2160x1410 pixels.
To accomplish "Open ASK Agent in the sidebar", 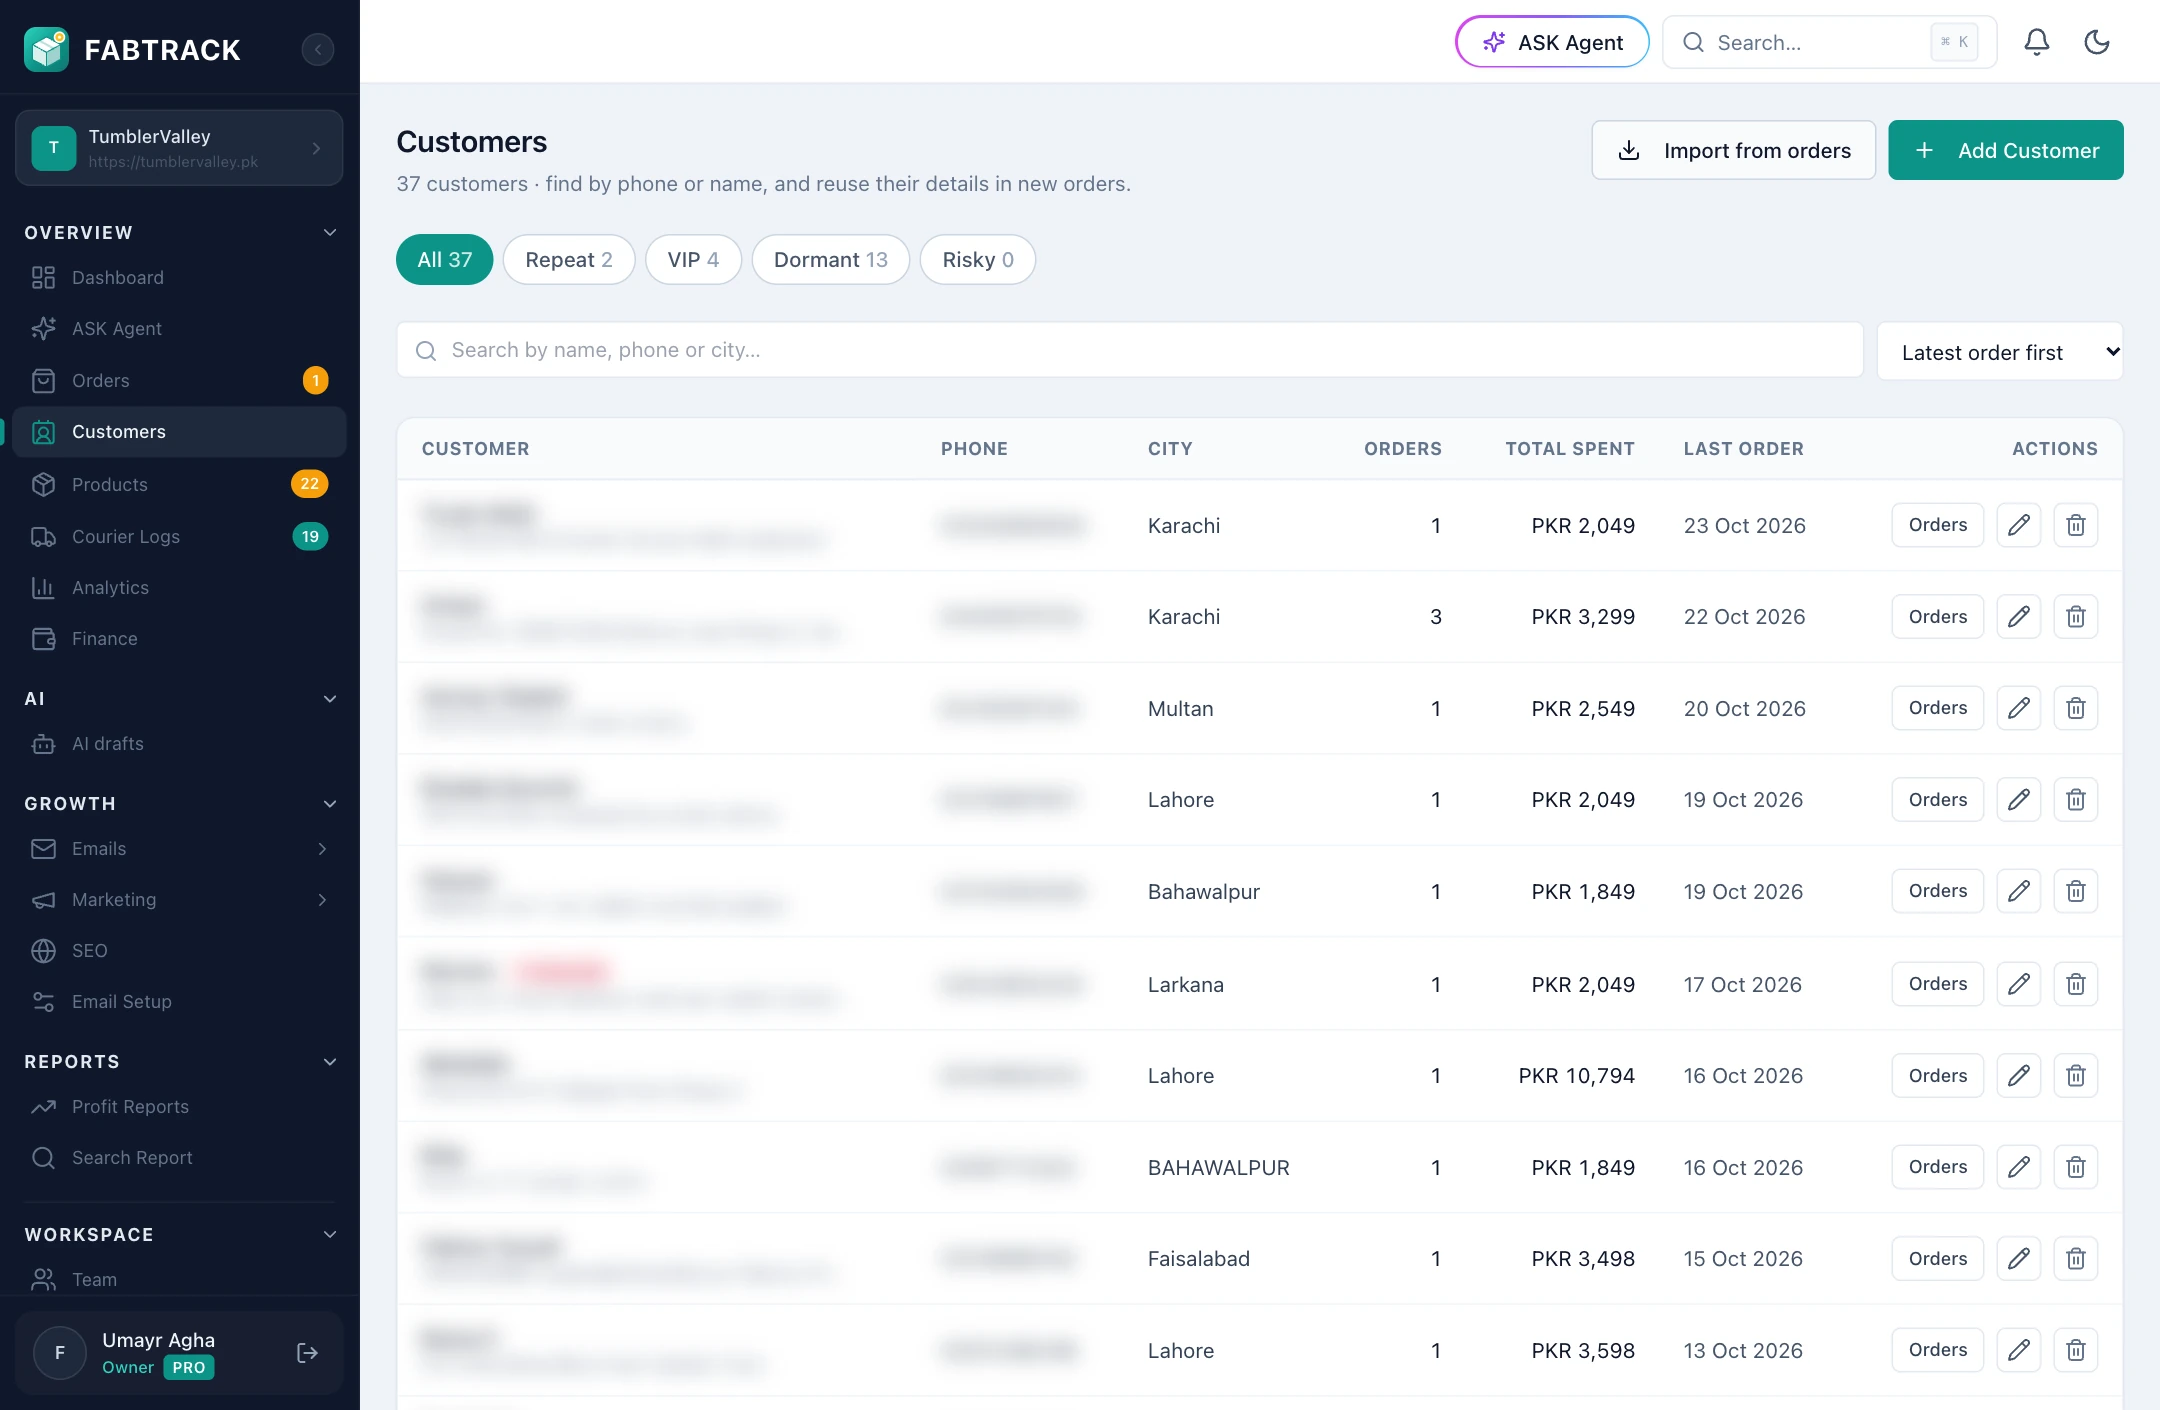I will pos(180,328).
